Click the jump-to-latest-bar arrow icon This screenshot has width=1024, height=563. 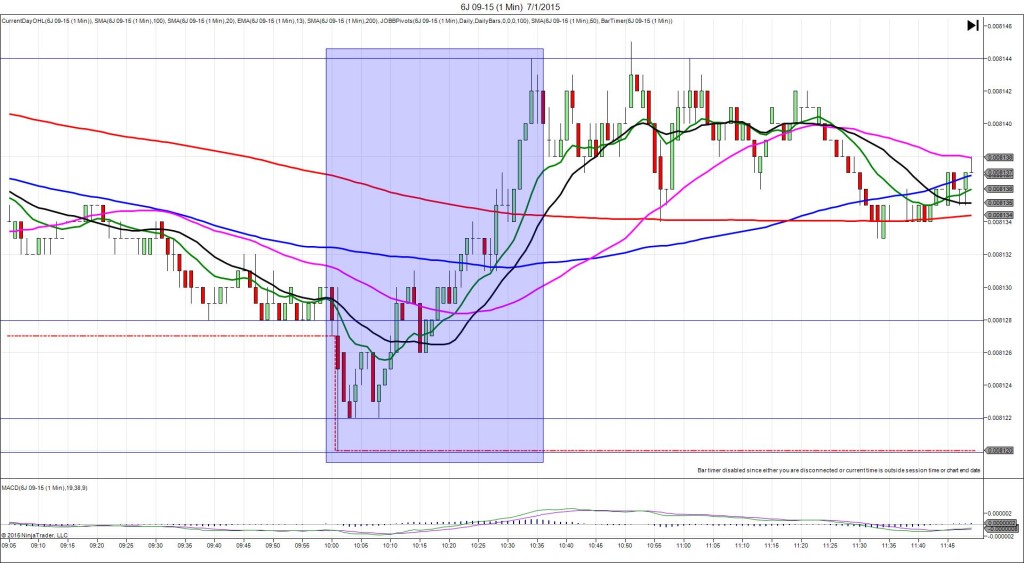[971, 26]
